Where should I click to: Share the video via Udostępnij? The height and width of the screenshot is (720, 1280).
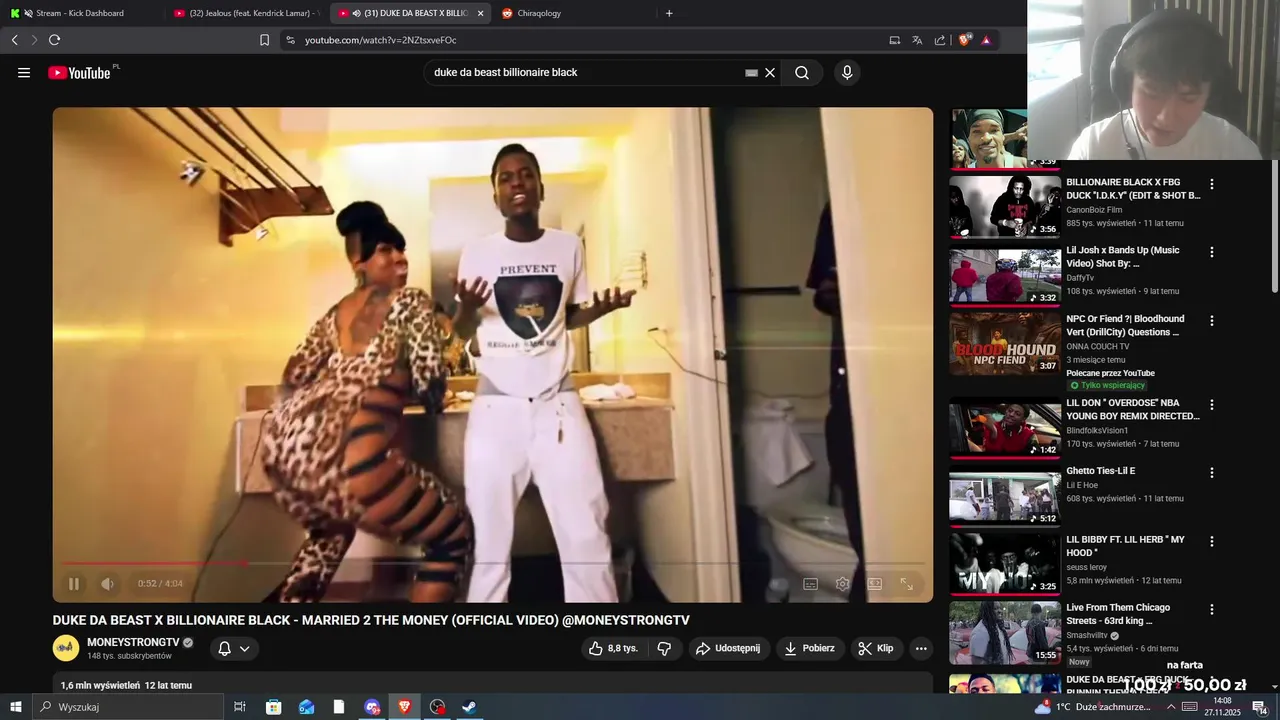coord(728,648)
